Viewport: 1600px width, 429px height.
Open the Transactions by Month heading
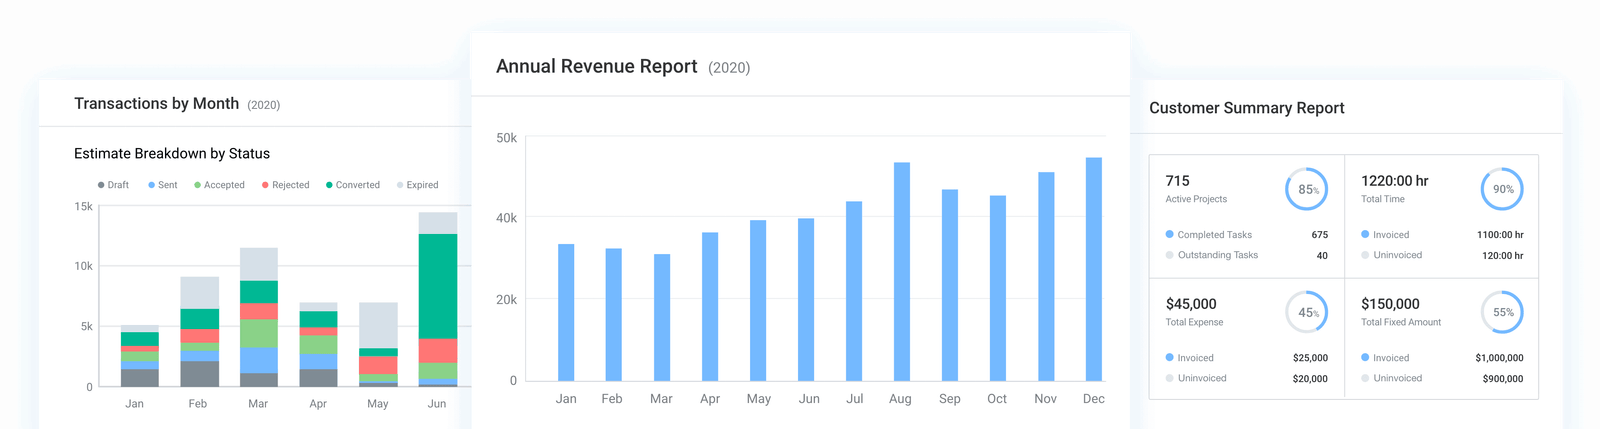[x=157, y=104]
